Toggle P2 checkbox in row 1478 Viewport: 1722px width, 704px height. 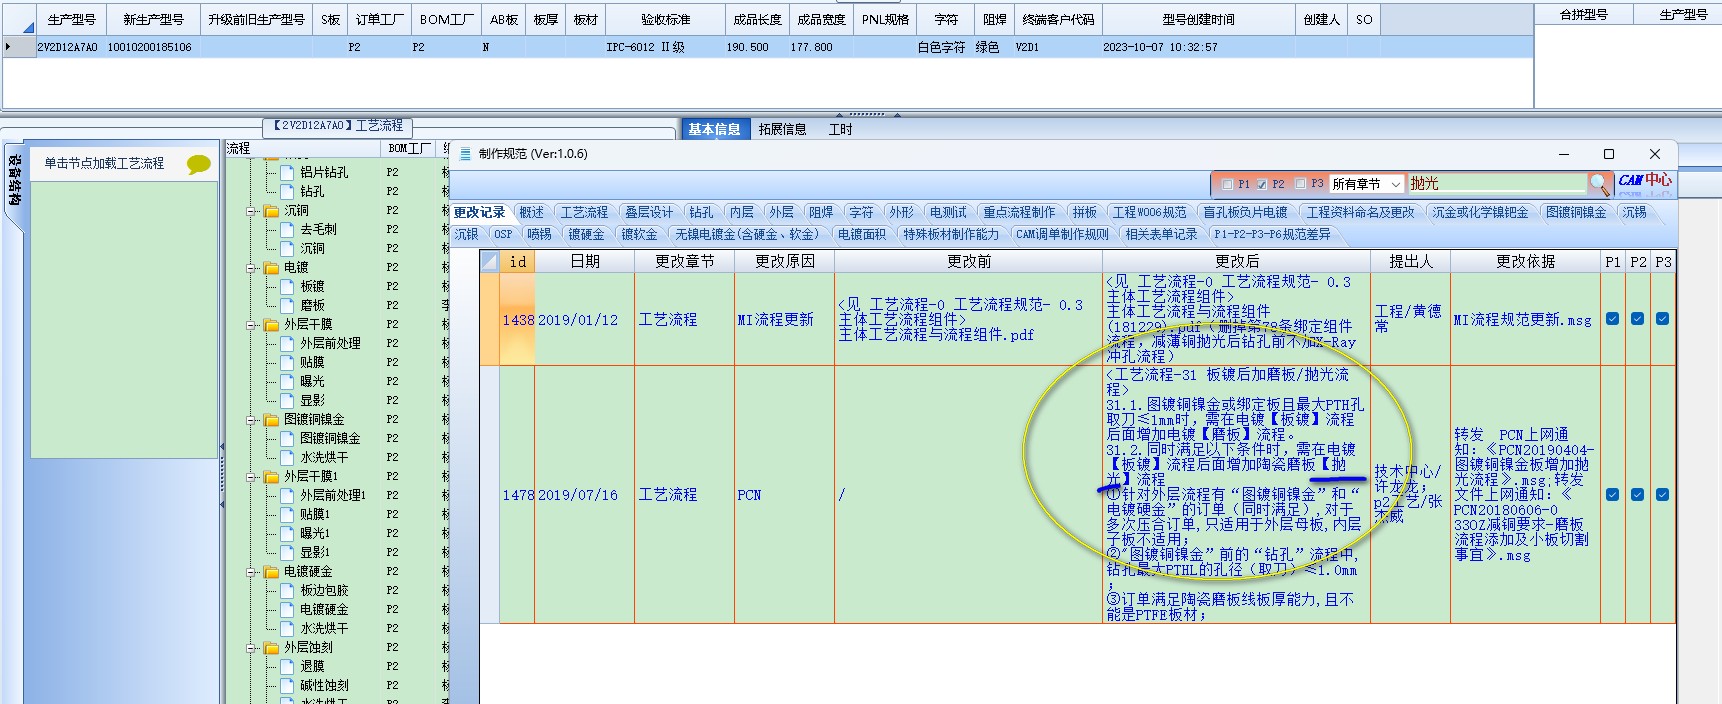coord(1637,494)
